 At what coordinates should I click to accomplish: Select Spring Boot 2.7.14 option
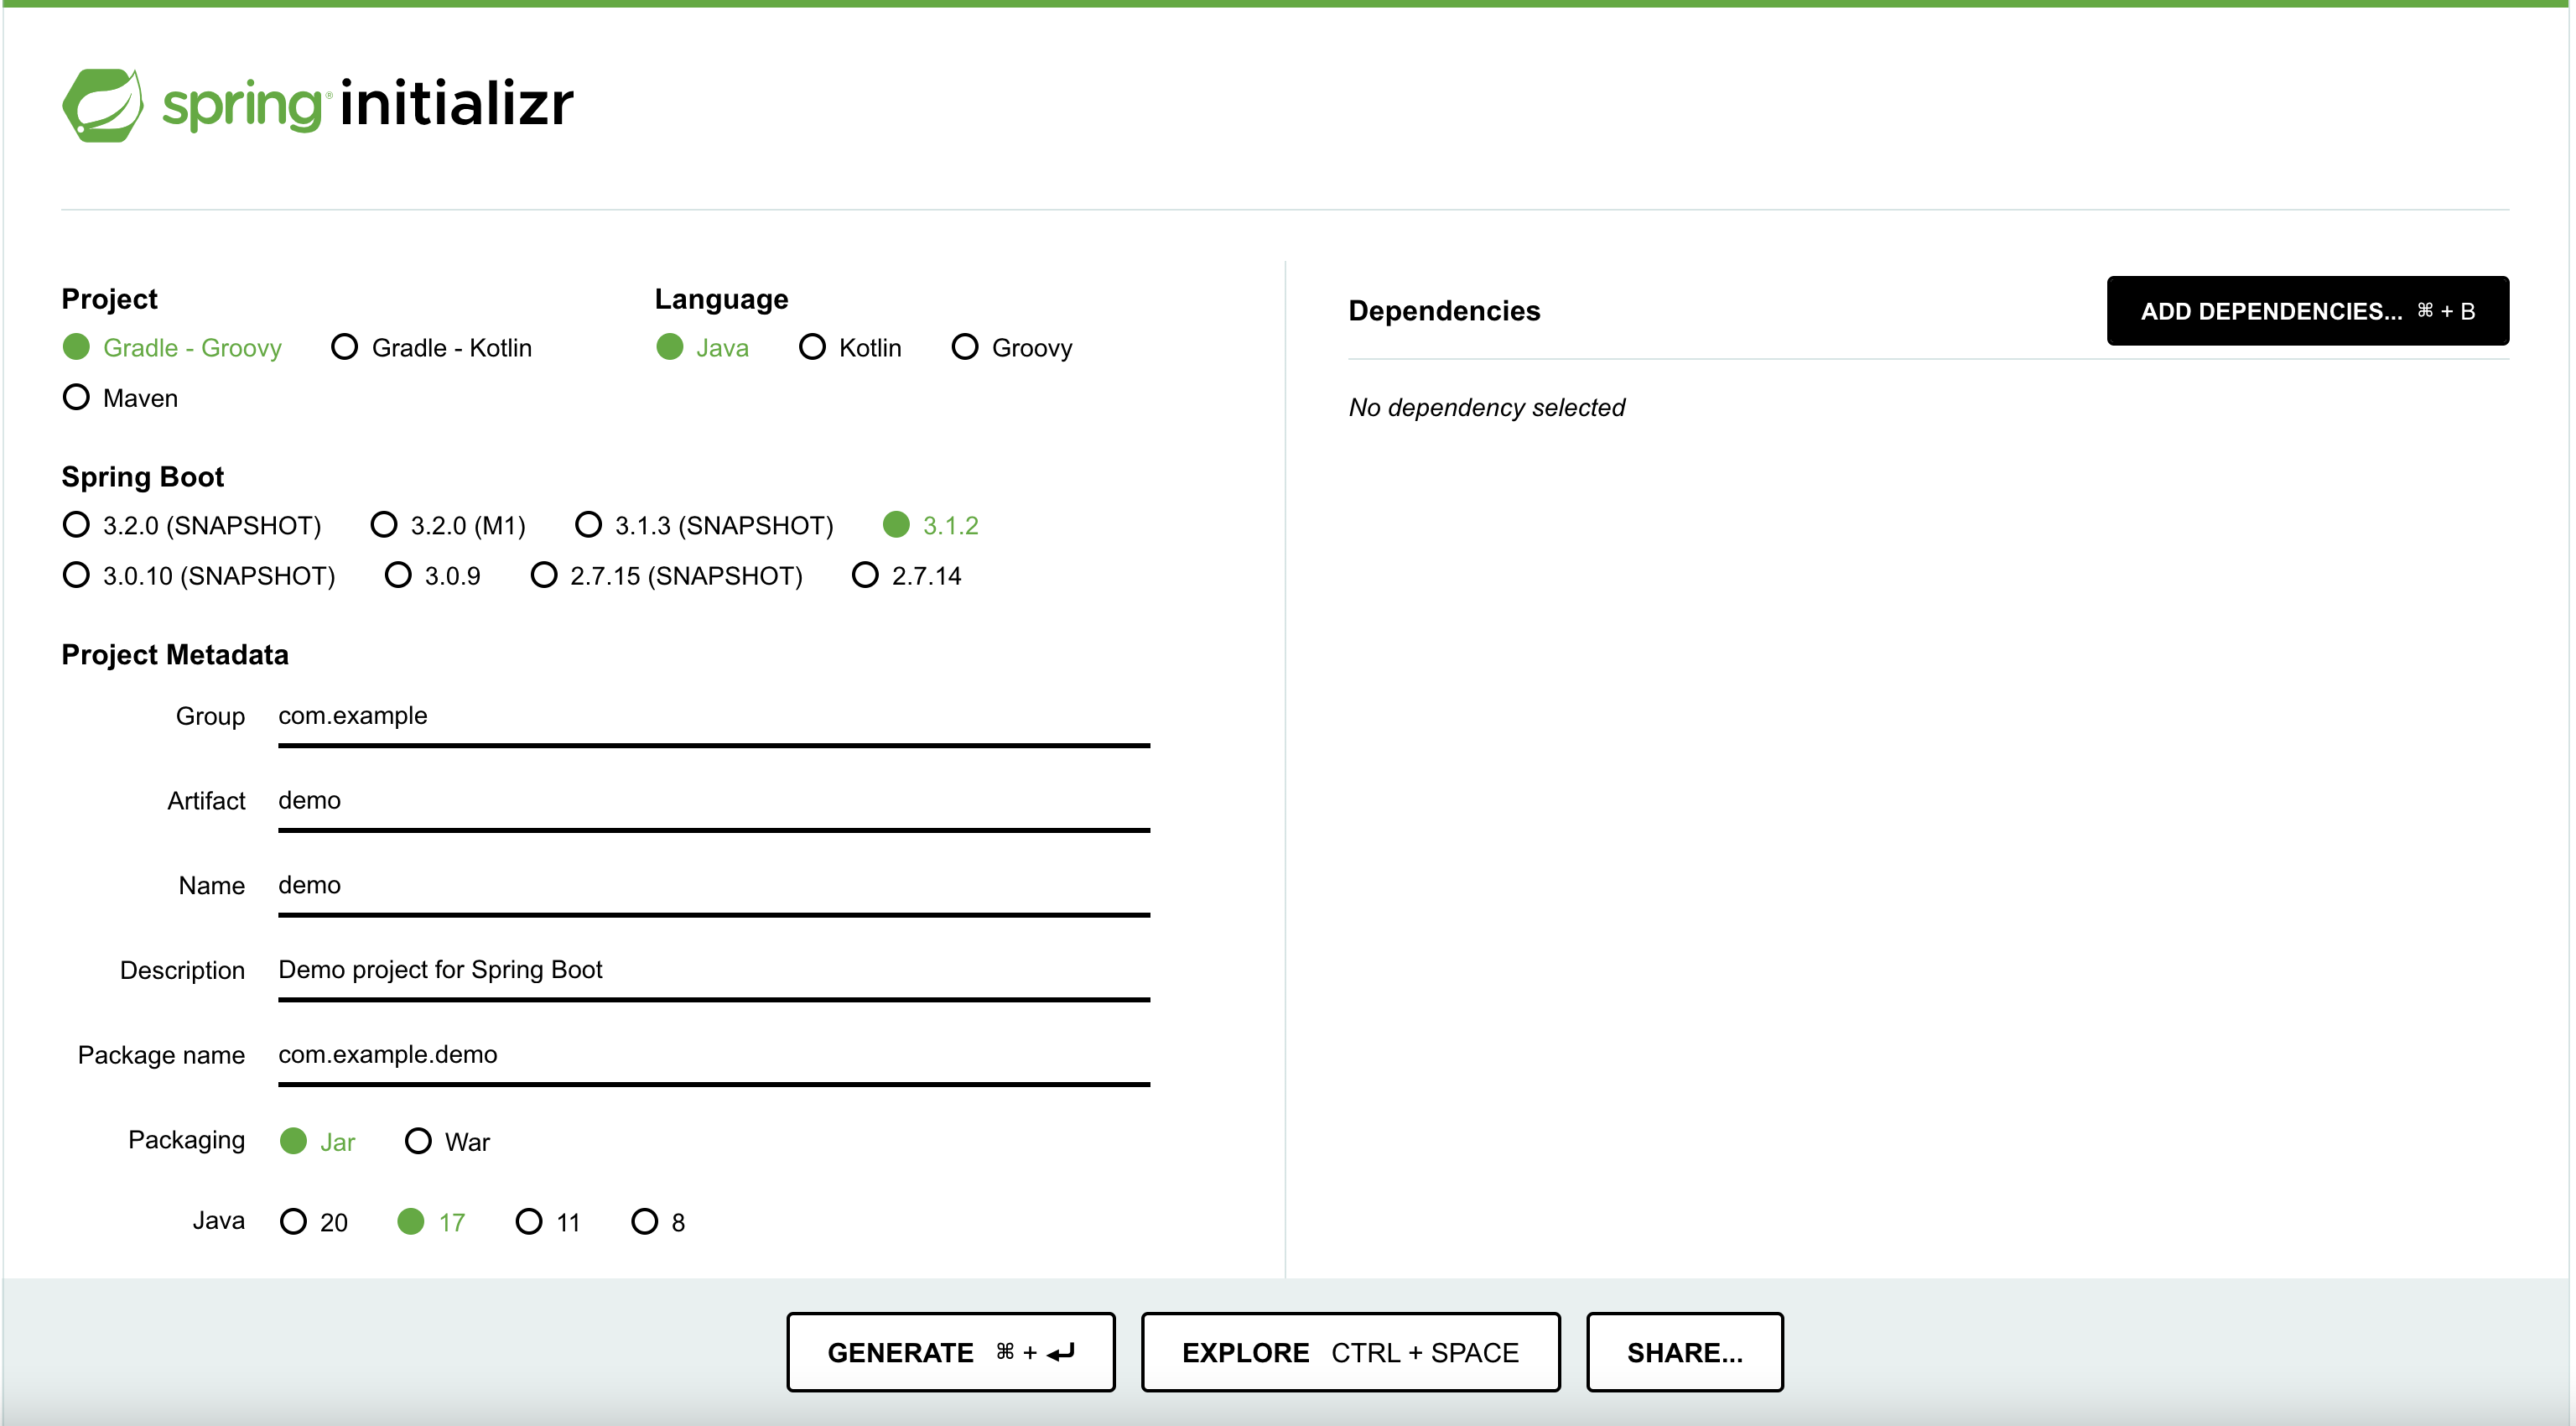[x=865, y=575]
